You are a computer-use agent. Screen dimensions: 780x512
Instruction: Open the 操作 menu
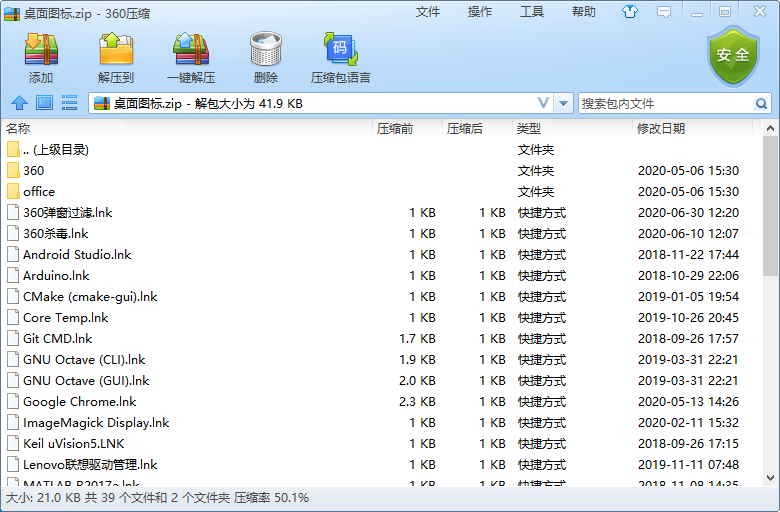[x=480, y=12]
